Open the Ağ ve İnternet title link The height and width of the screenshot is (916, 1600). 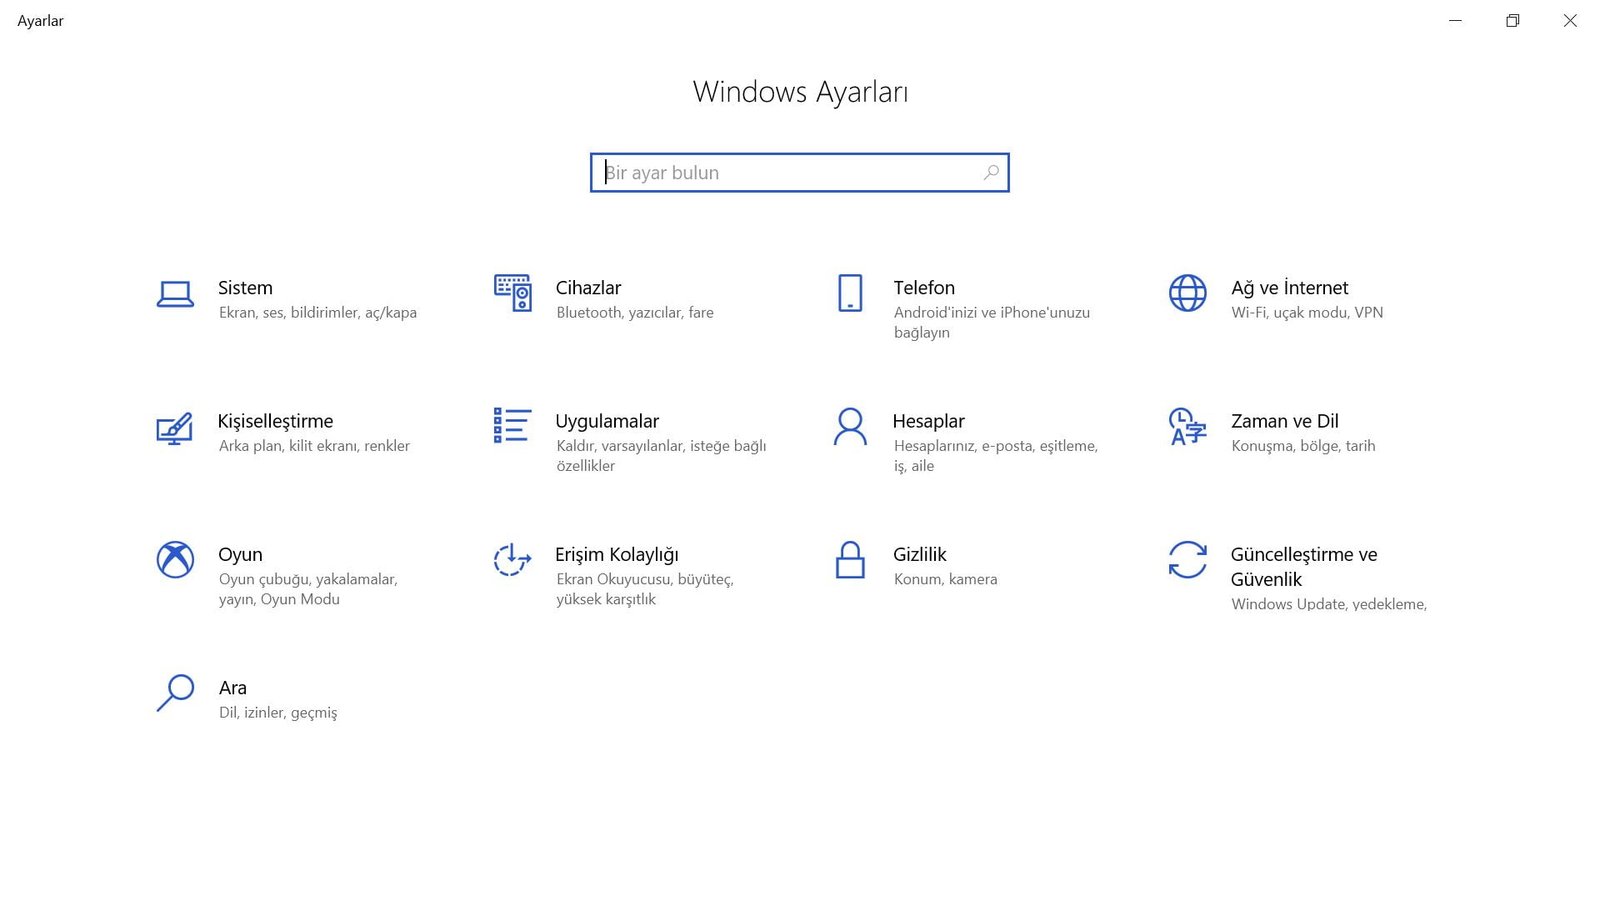1289,288
